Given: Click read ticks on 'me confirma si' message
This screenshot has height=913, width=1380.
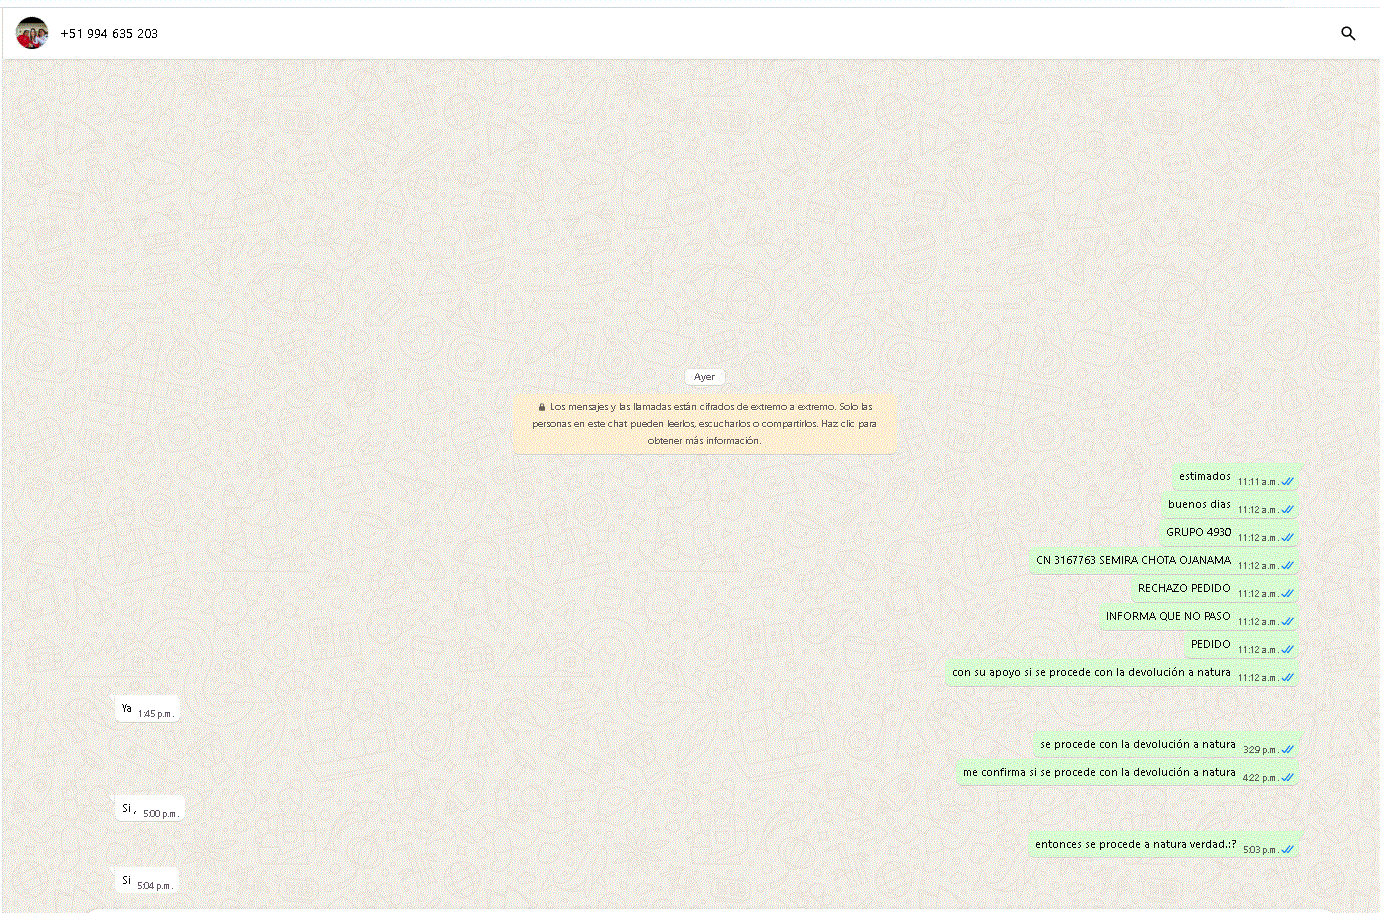Looking at the screenshot, I should coord(1288,778).
